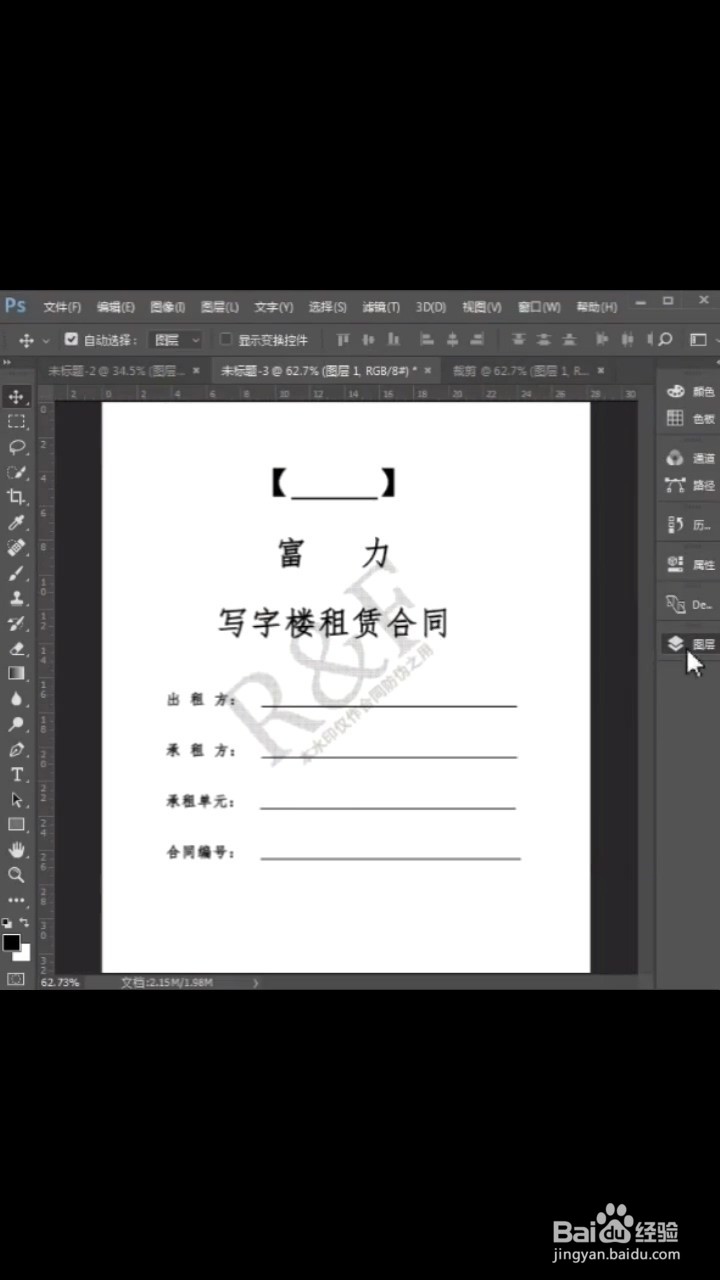
Task: Open the 帮助(H) menu
Action: tap(597, 307)
